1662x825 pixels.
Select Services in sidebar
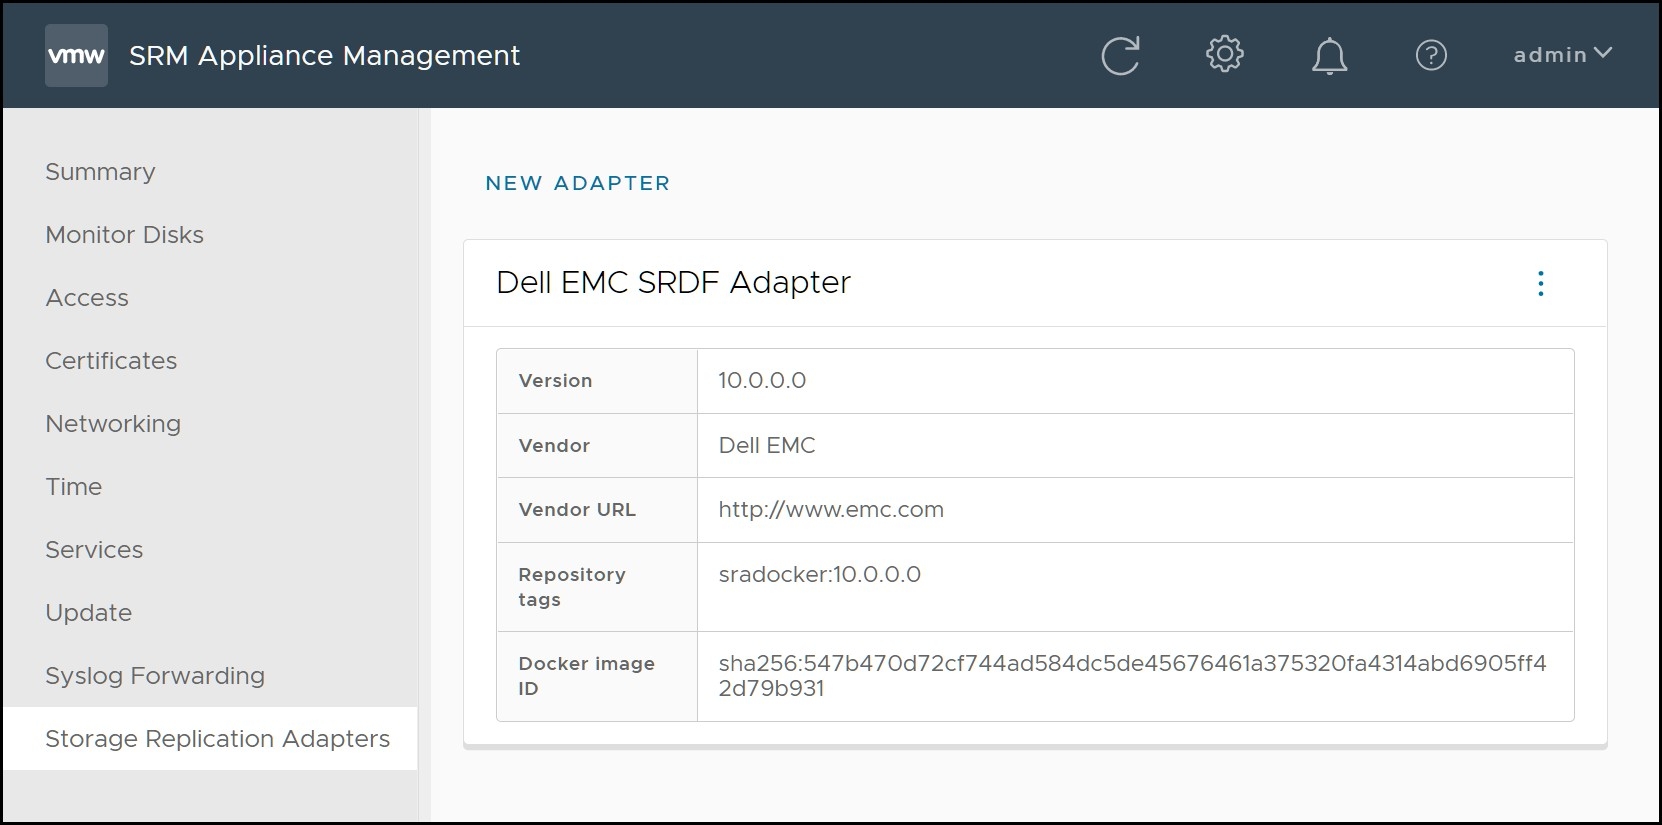click(94, 550)
